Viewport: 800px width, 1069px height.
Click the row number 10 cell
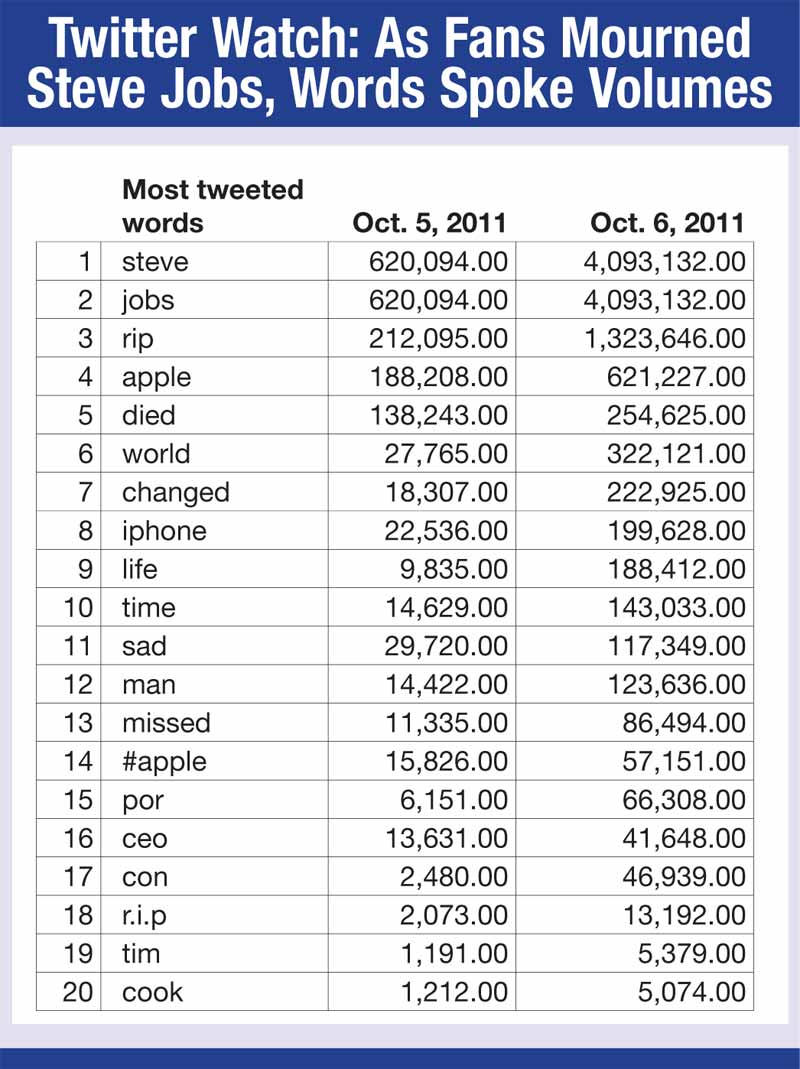pyautogui.click(x=78, y=608)
